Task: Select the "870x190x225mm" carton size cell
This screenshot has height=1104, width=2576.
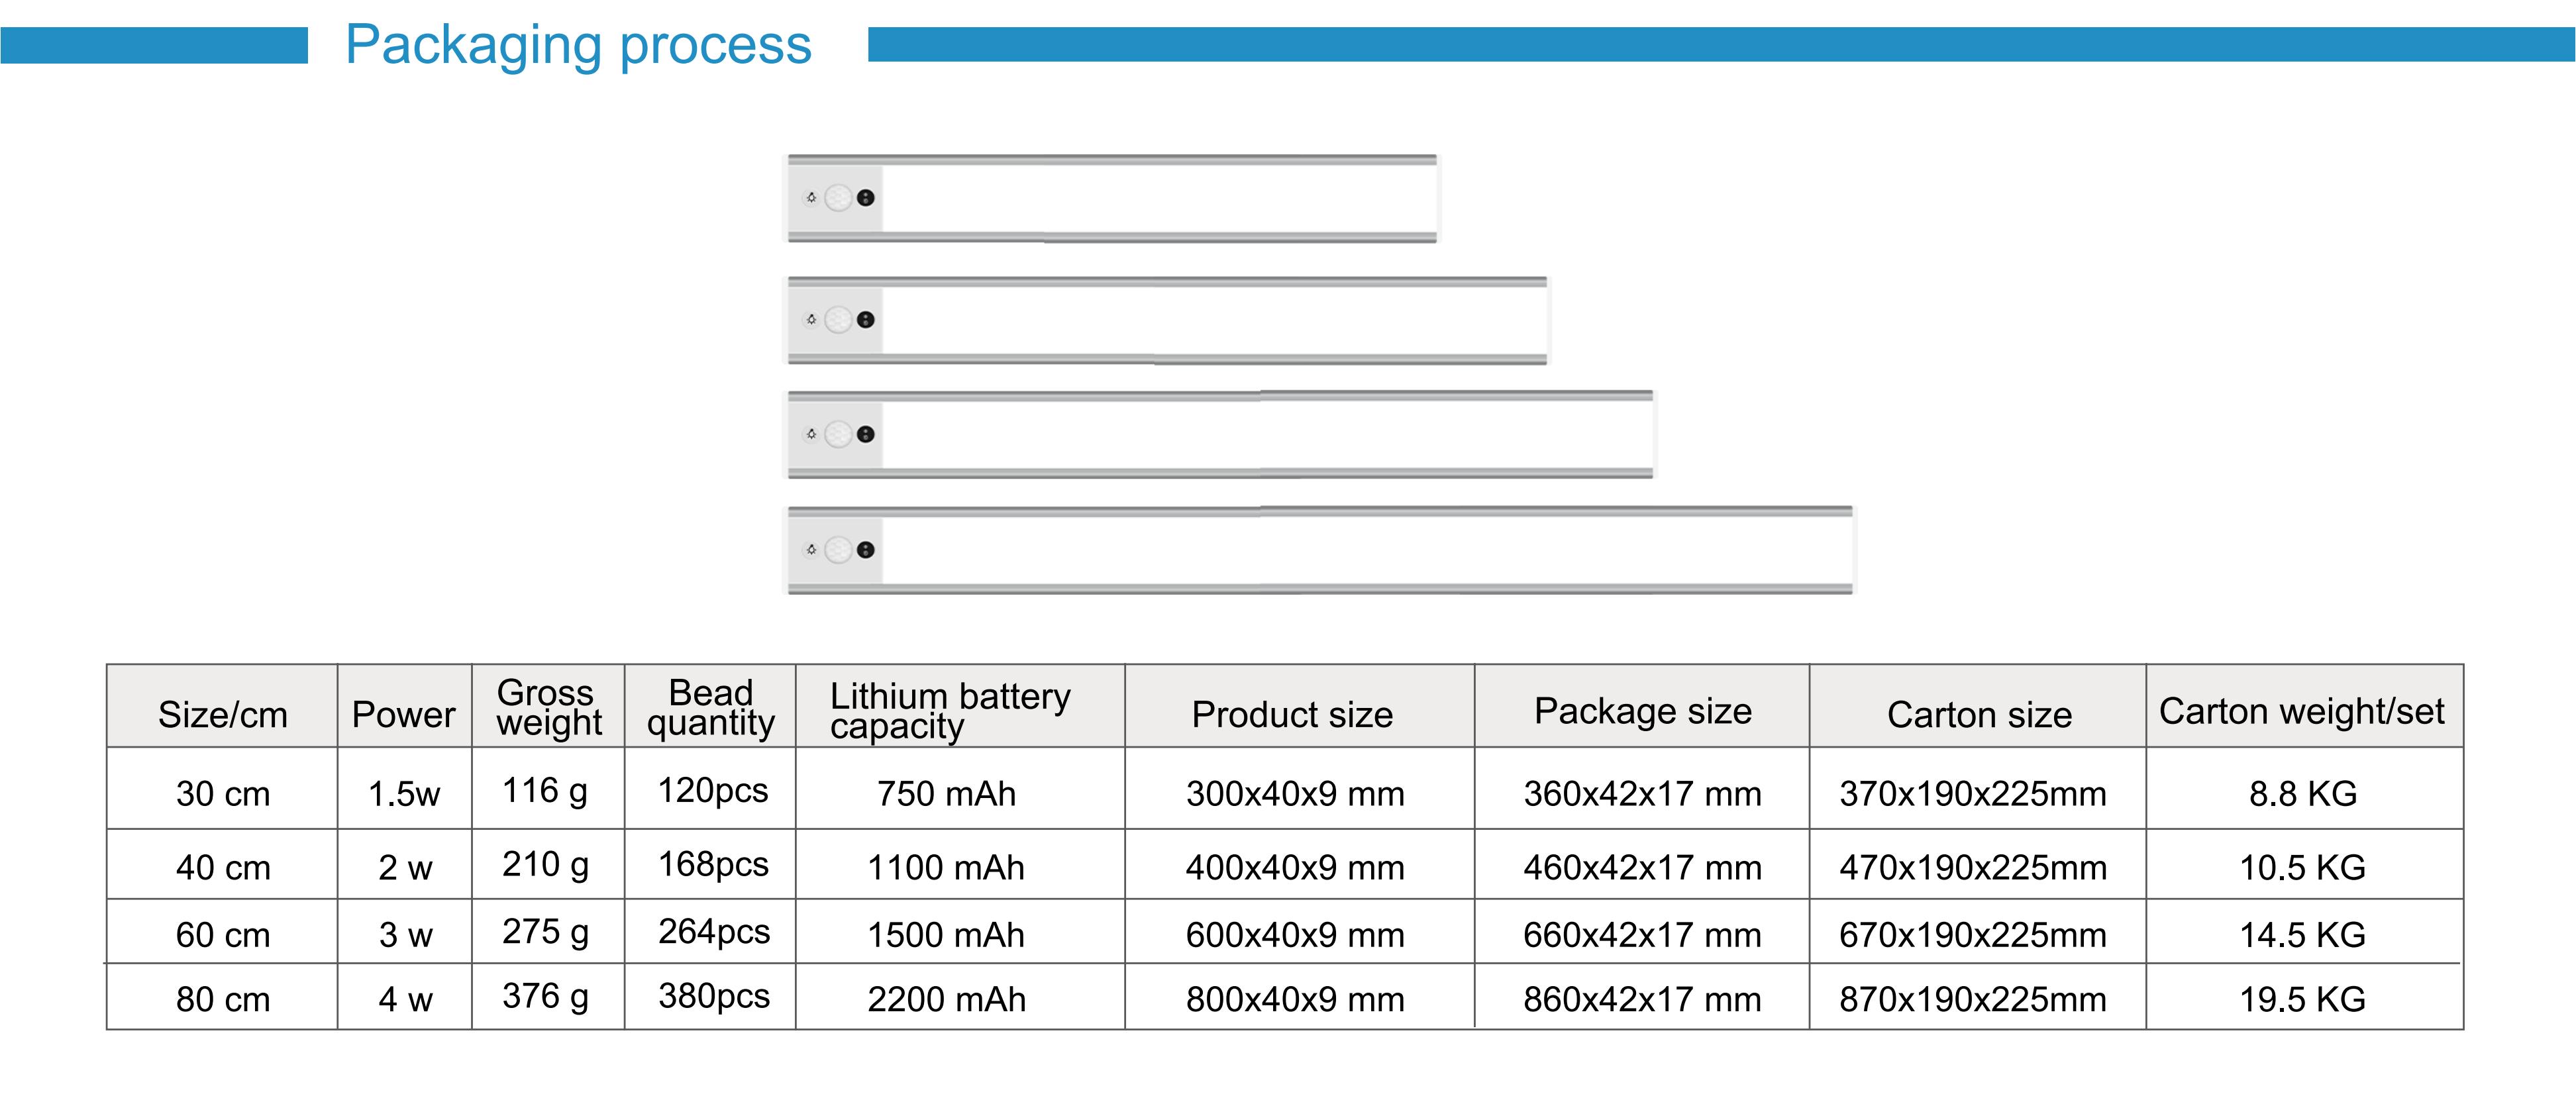Action: tap(1973, 999)
